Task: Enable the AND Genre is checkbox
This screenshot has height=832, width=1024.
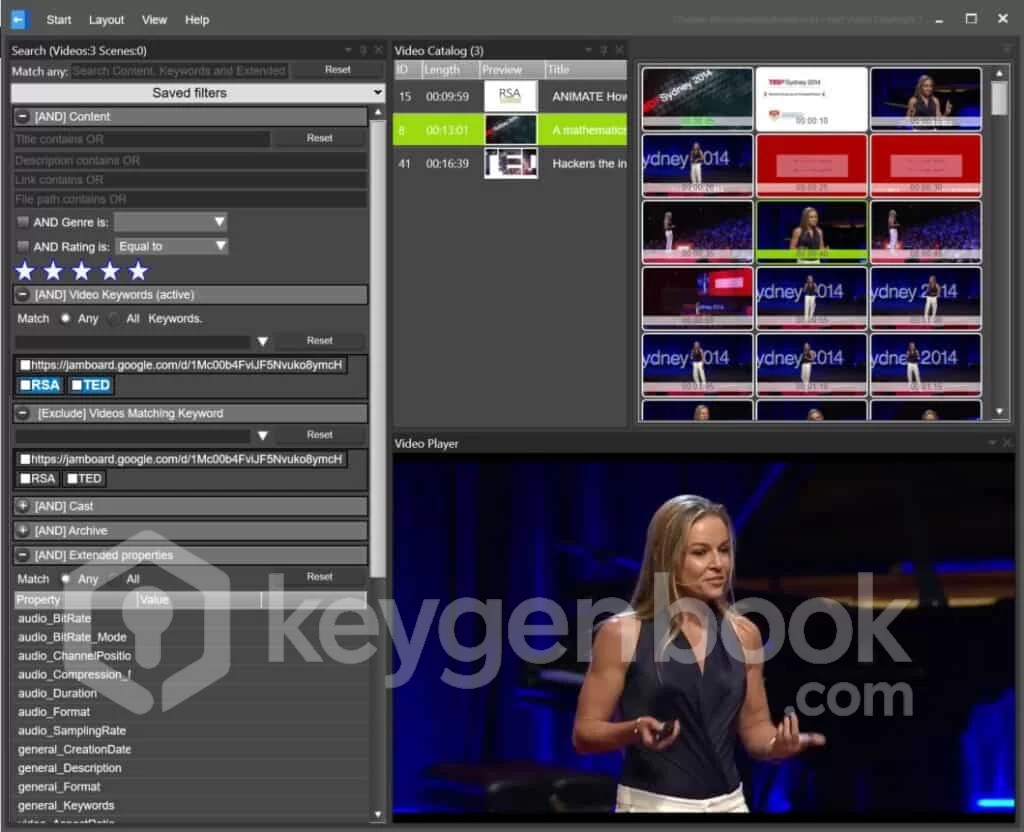Action: [x=24, y=221]
